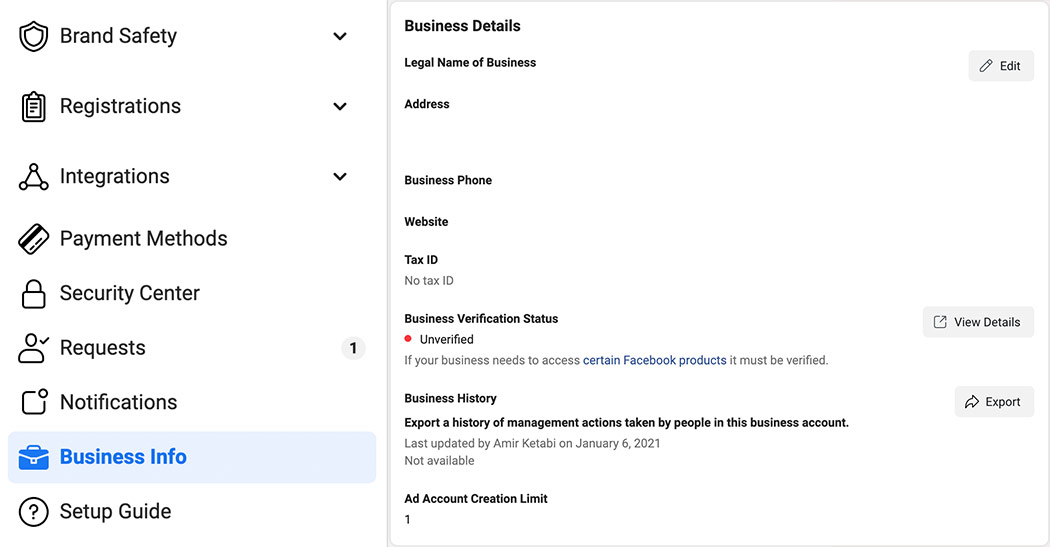Select the Business Info section
1050x547 pixels.
point(192,457)
